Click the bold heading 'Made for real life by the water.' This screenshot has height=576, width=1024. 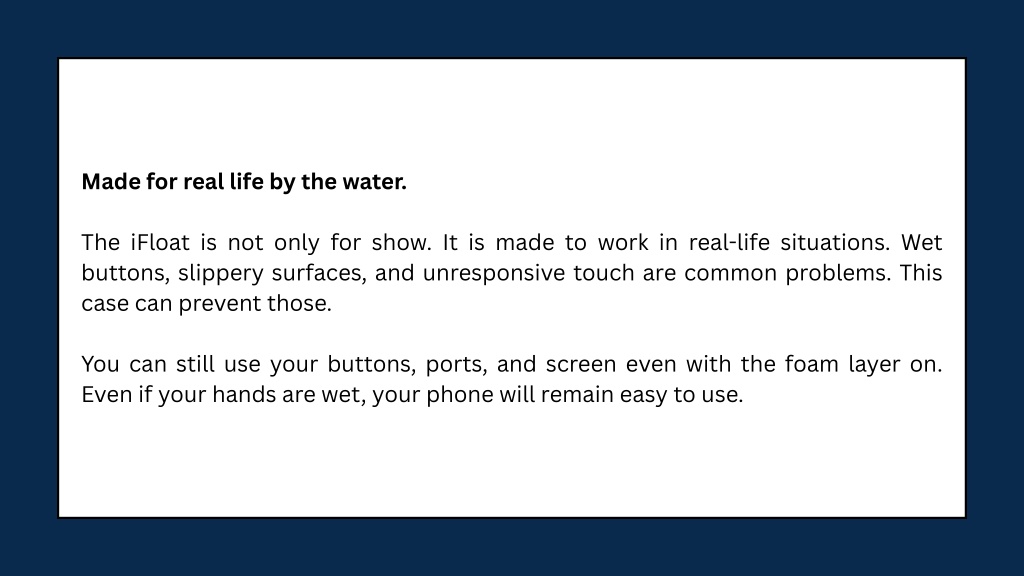click(x=244, y=182)
